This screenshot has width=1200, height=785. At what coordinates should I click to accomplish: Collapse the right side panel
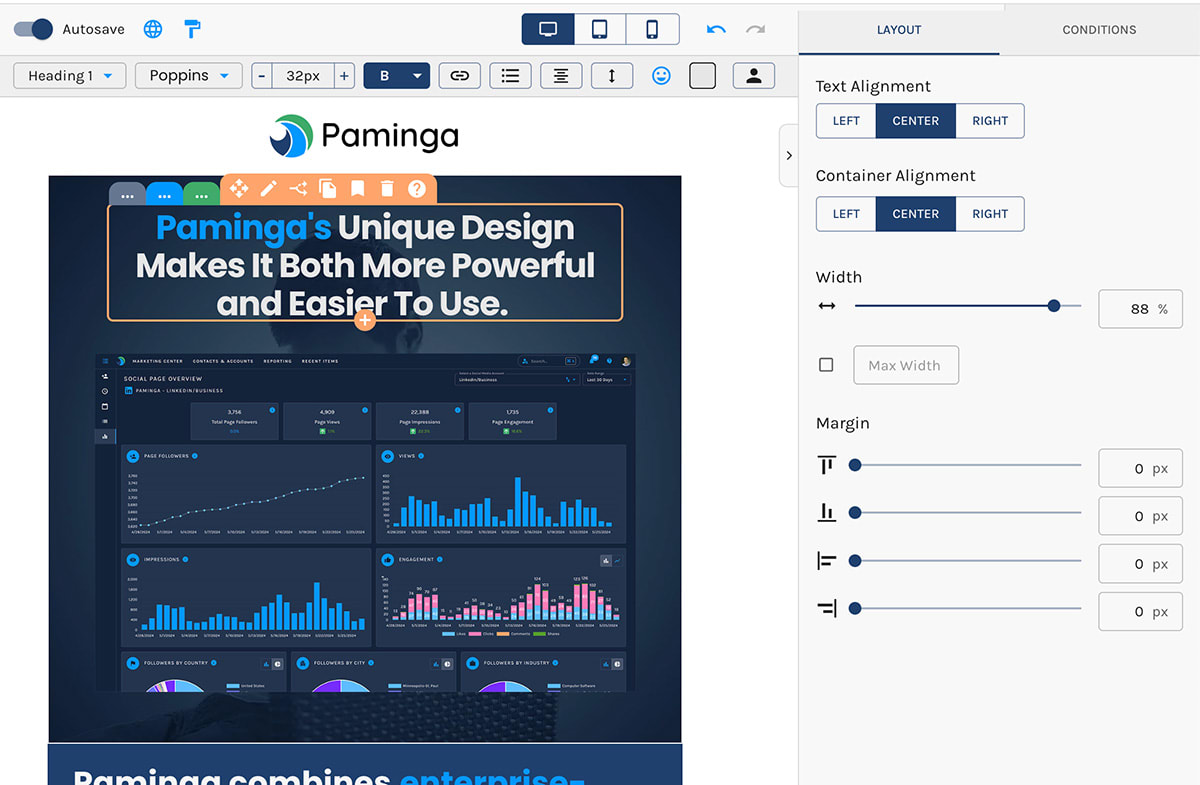(x=789, y=155)
